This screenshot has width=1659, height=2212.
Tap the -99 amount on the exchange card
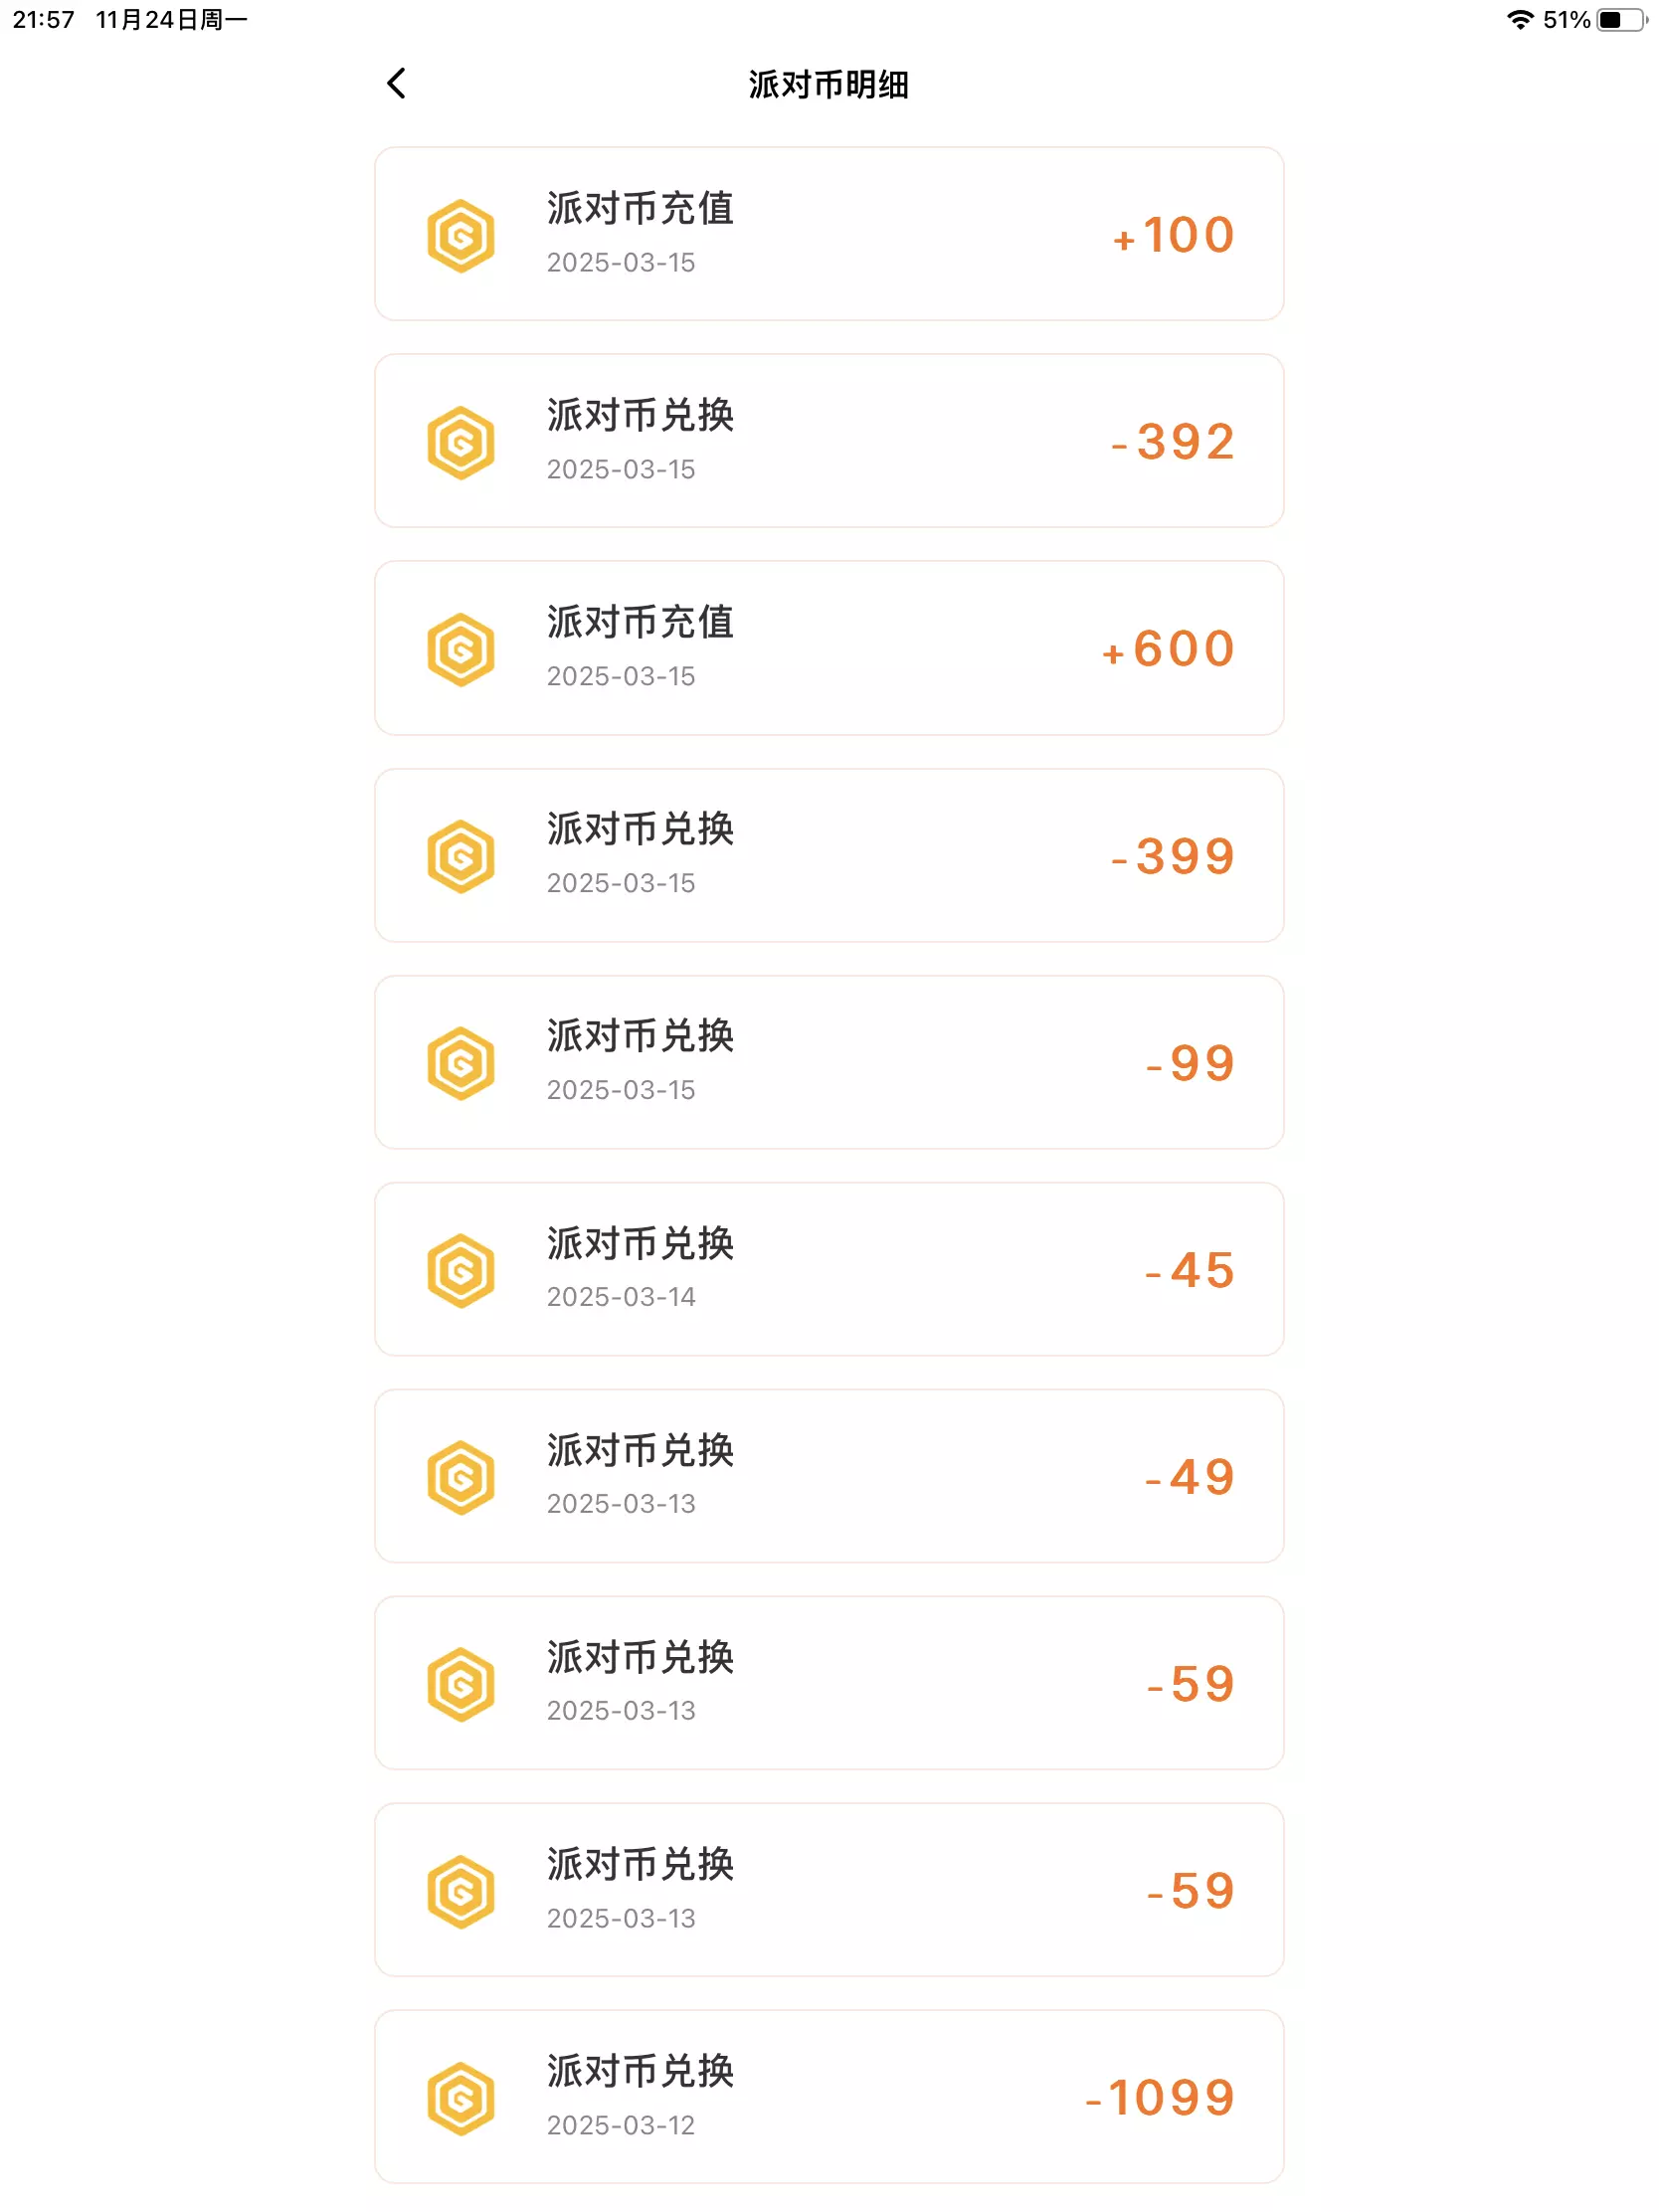click(x=1190, y=1064)
